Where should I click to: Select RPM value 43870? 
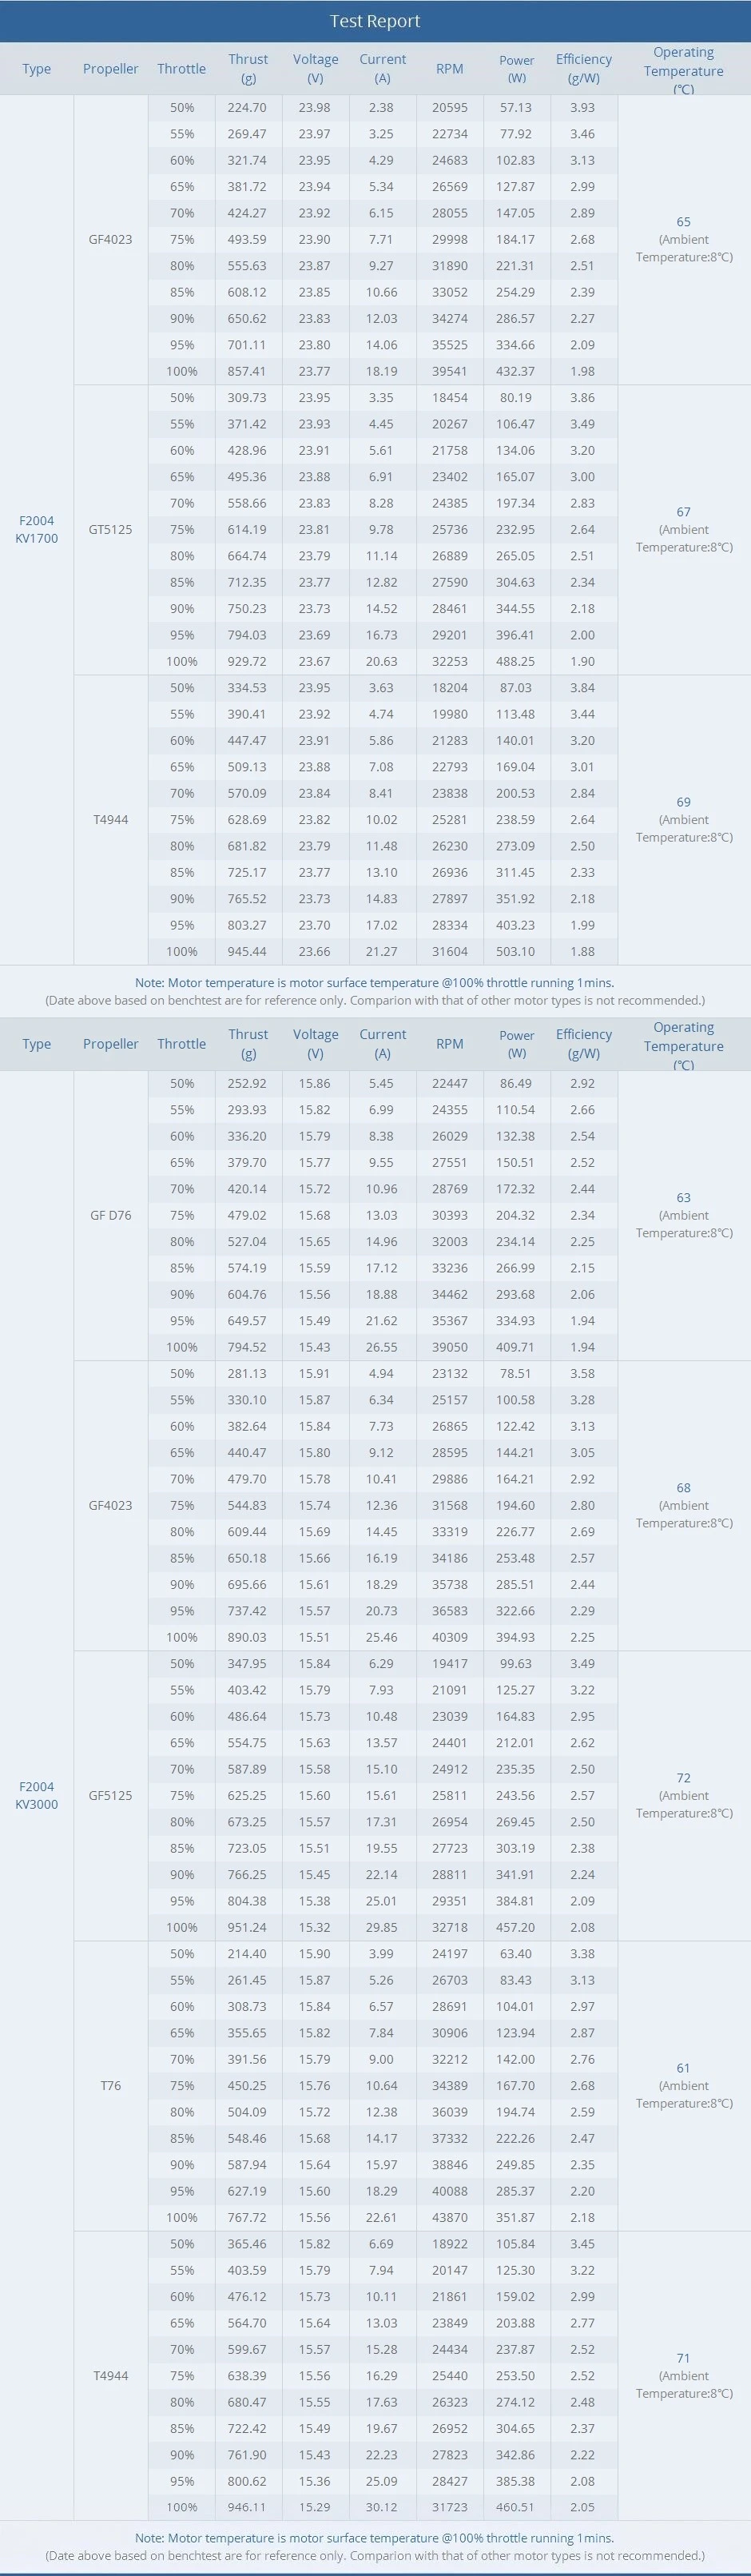pyautogui.click(x=449, y=2217)
